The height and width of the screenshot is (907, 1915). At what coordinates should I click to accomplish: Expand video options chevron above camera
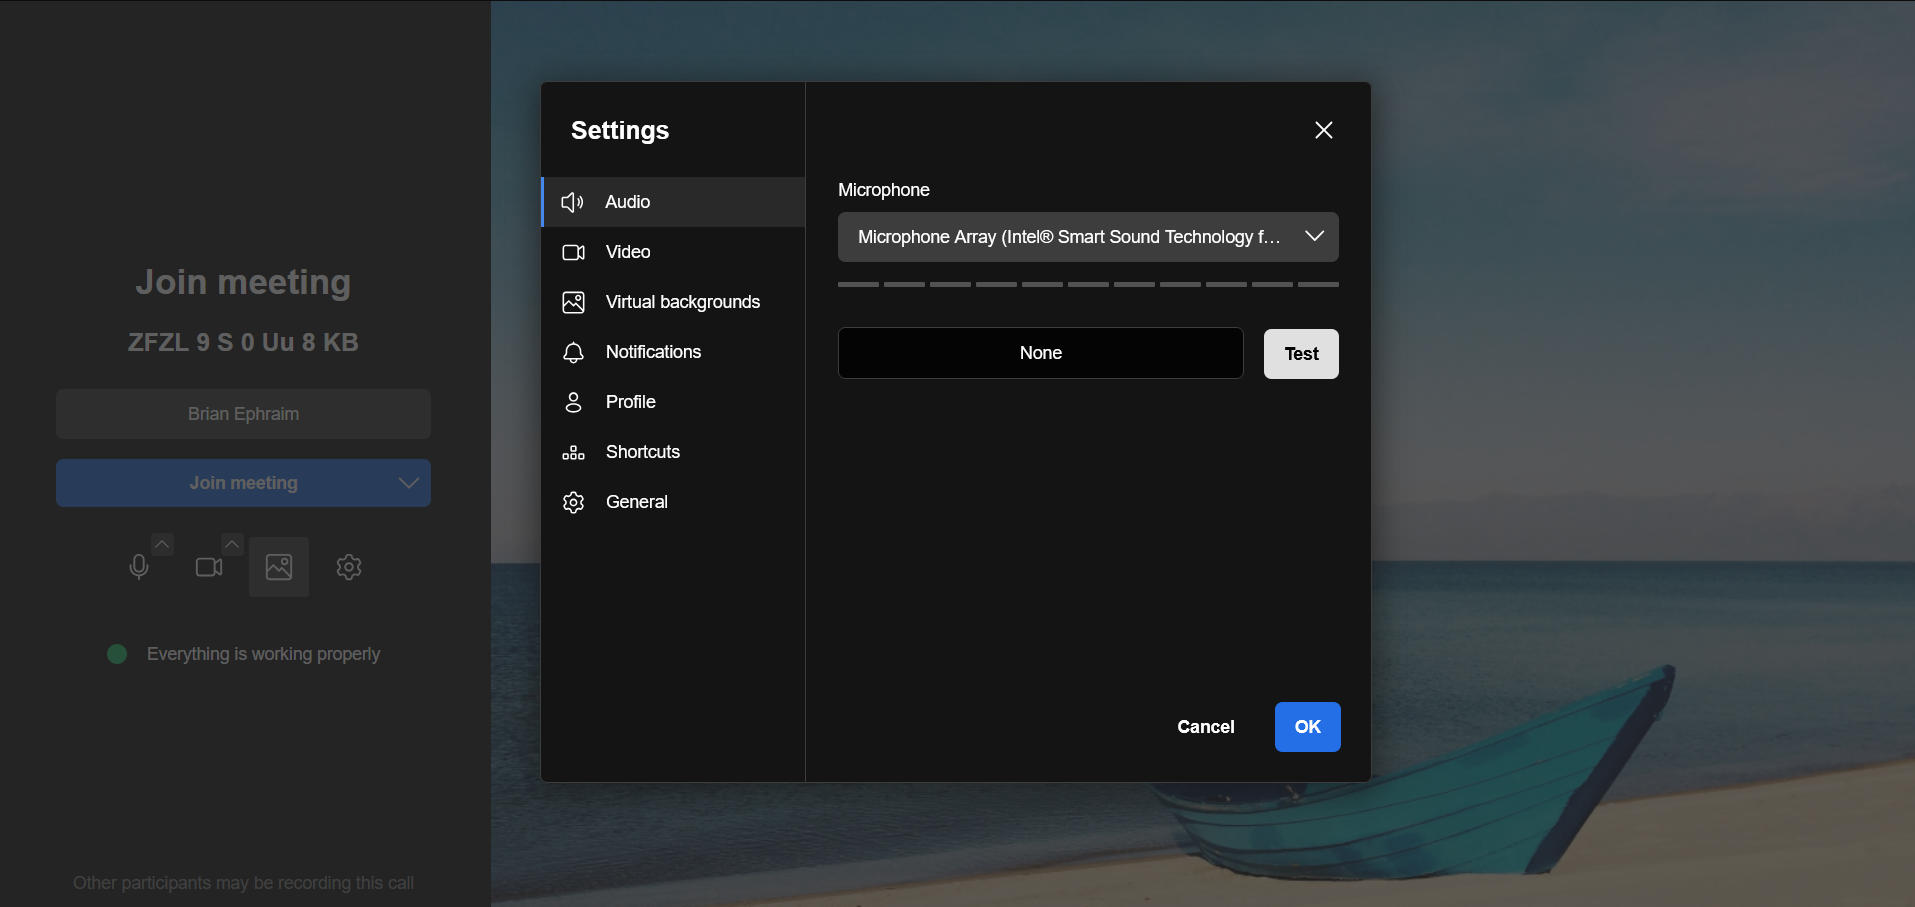(x=232, y=543)
